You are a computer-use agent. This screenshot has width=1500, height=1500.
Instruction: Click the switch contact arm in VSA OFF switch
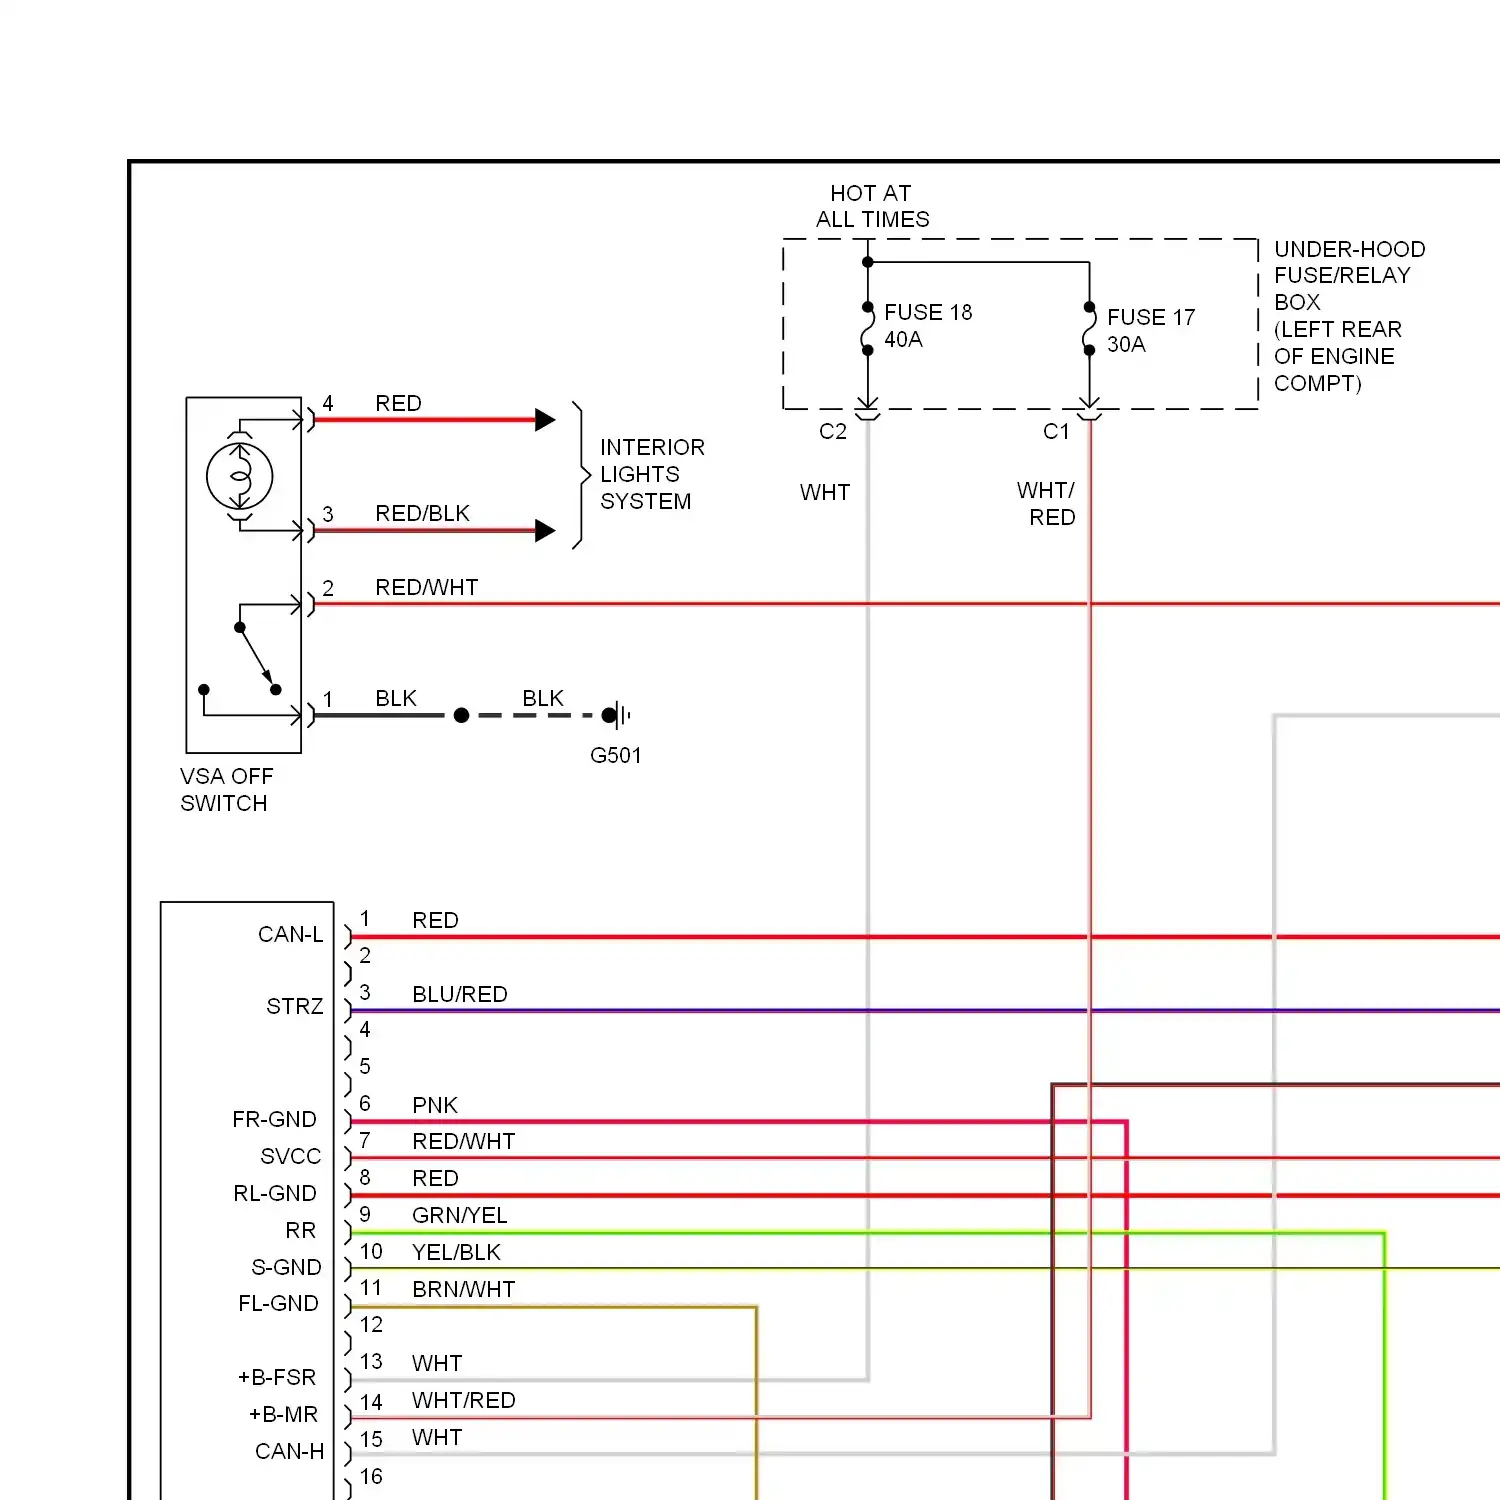(x=257, y=658)
